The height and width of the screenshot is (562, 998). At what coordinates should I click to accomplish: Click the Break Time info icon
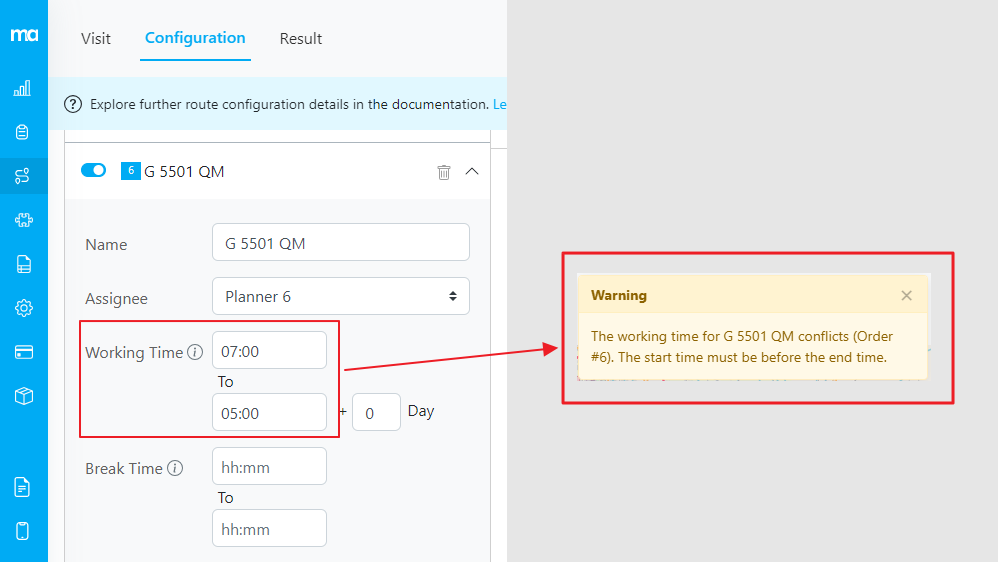(175, 468)
